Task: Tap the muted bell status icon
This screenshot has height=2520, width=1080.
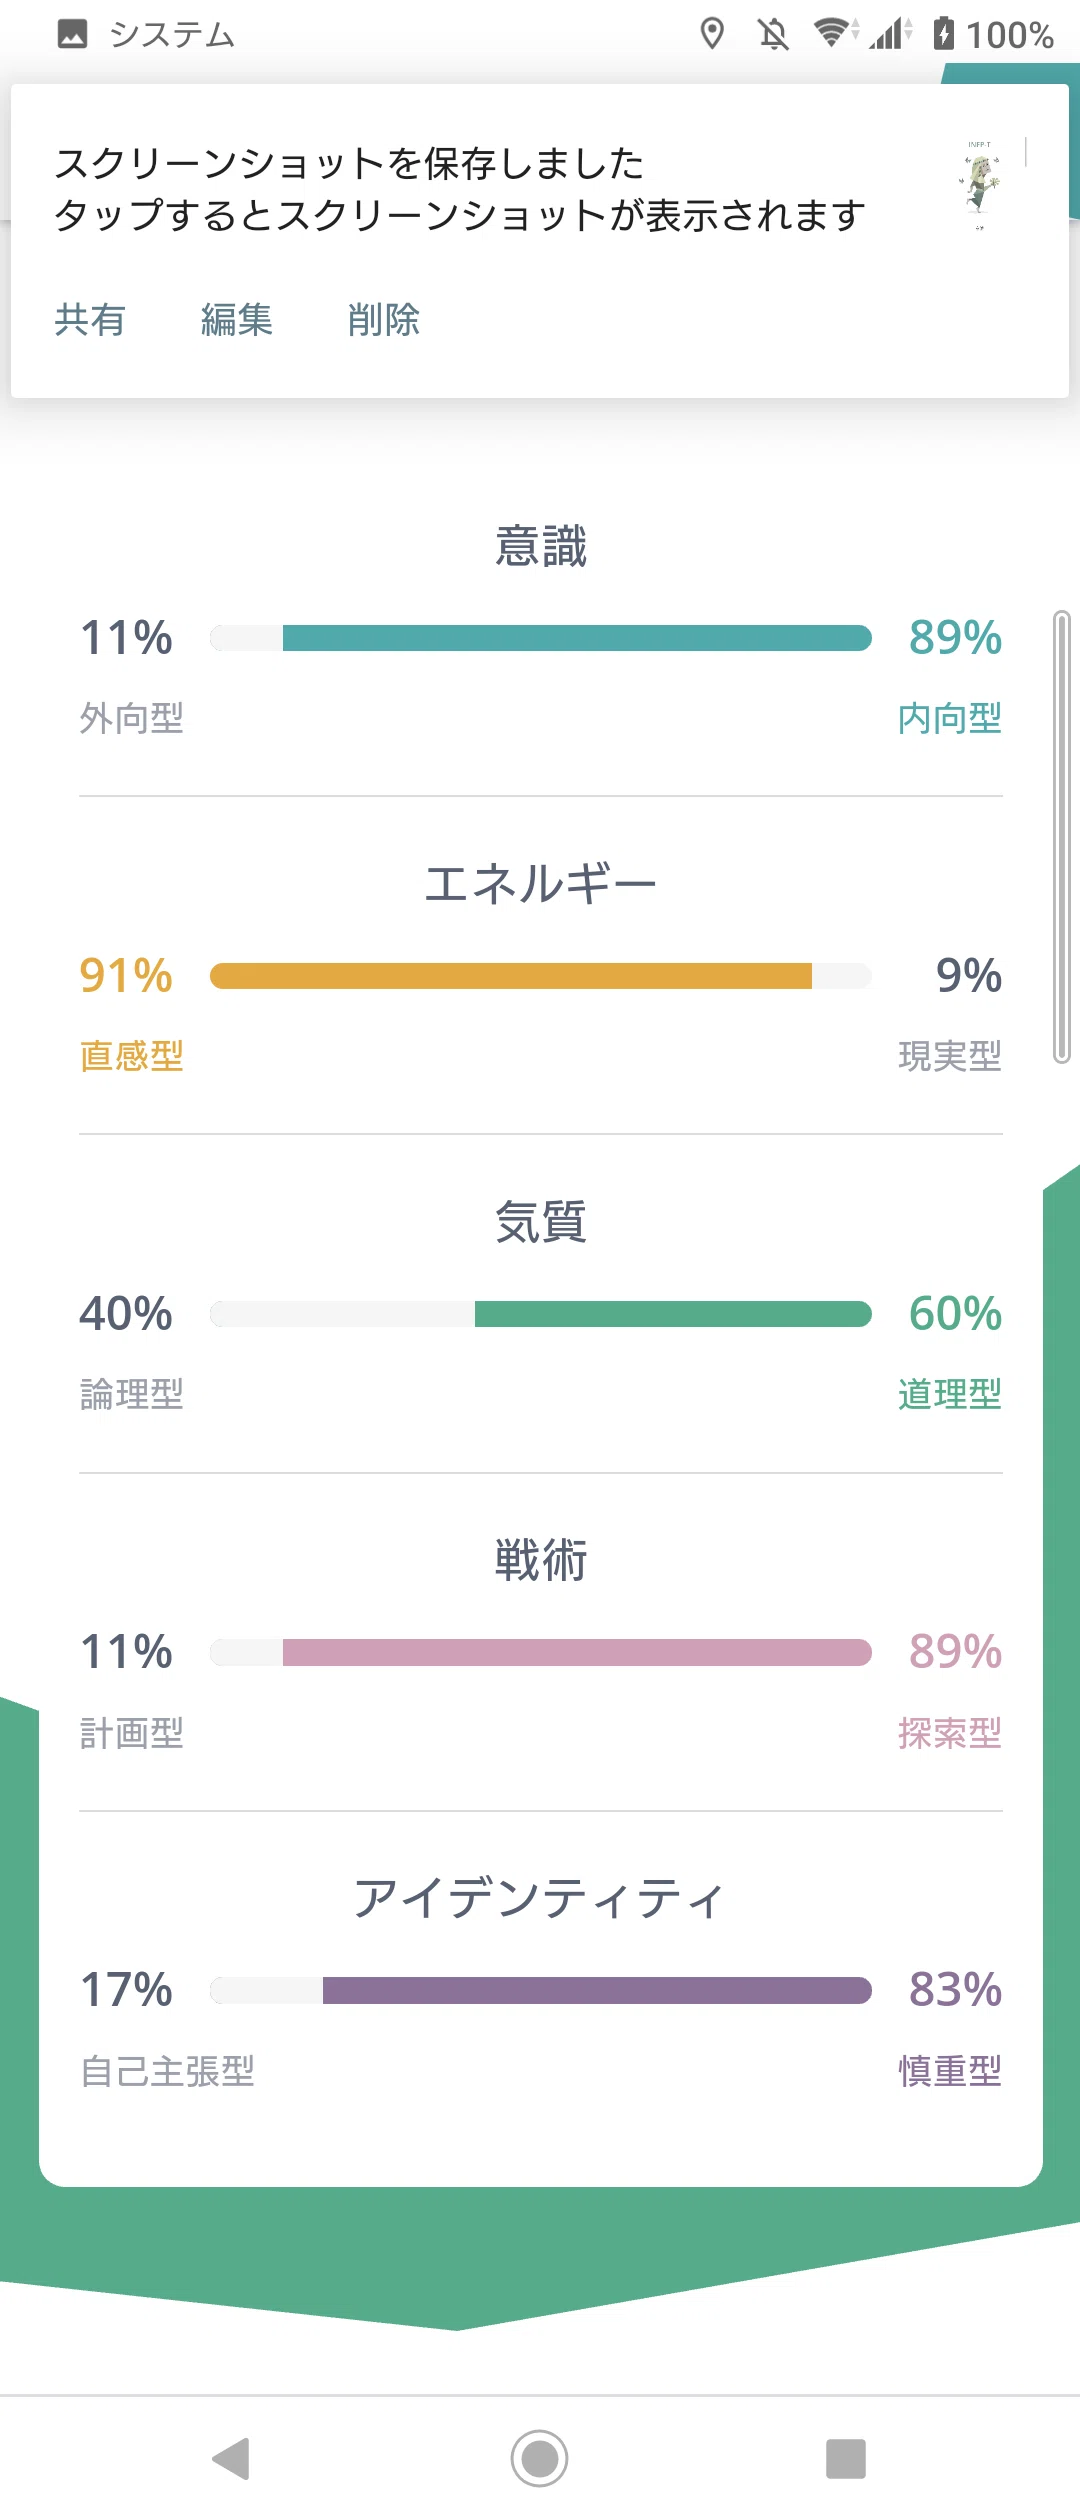Action: 773,34
